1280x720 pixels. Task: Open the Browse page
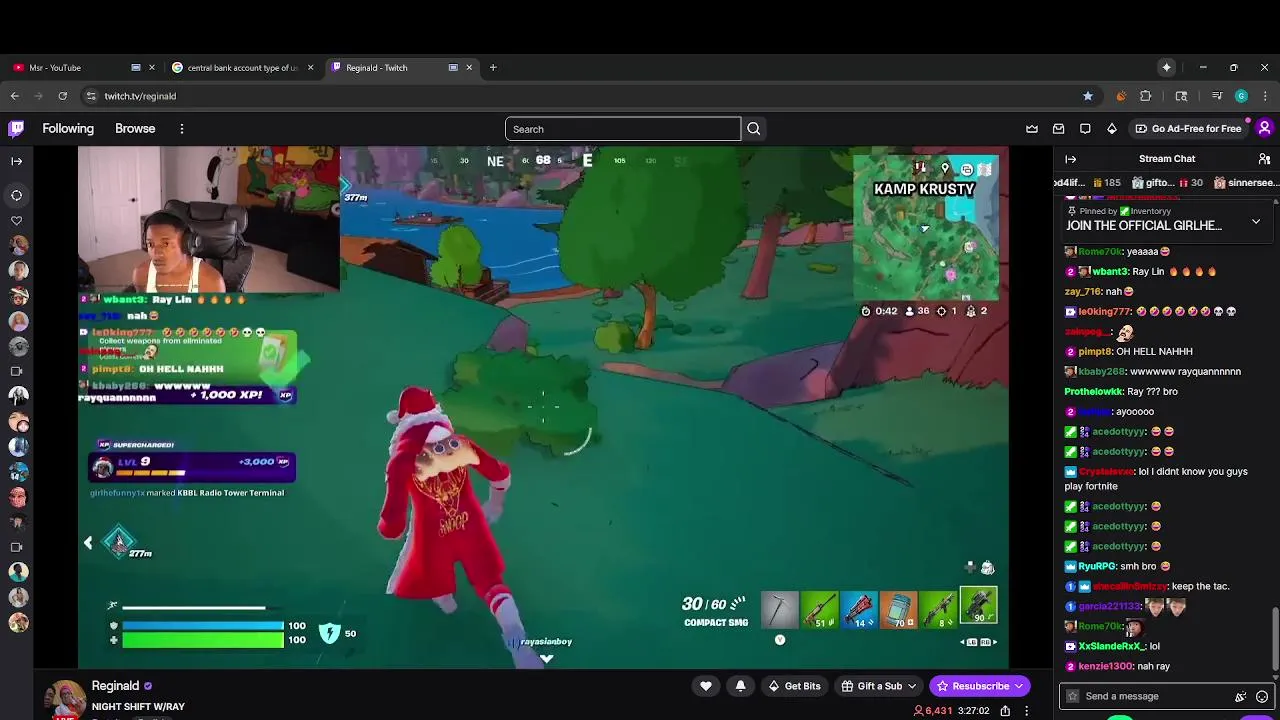(135, 128)
